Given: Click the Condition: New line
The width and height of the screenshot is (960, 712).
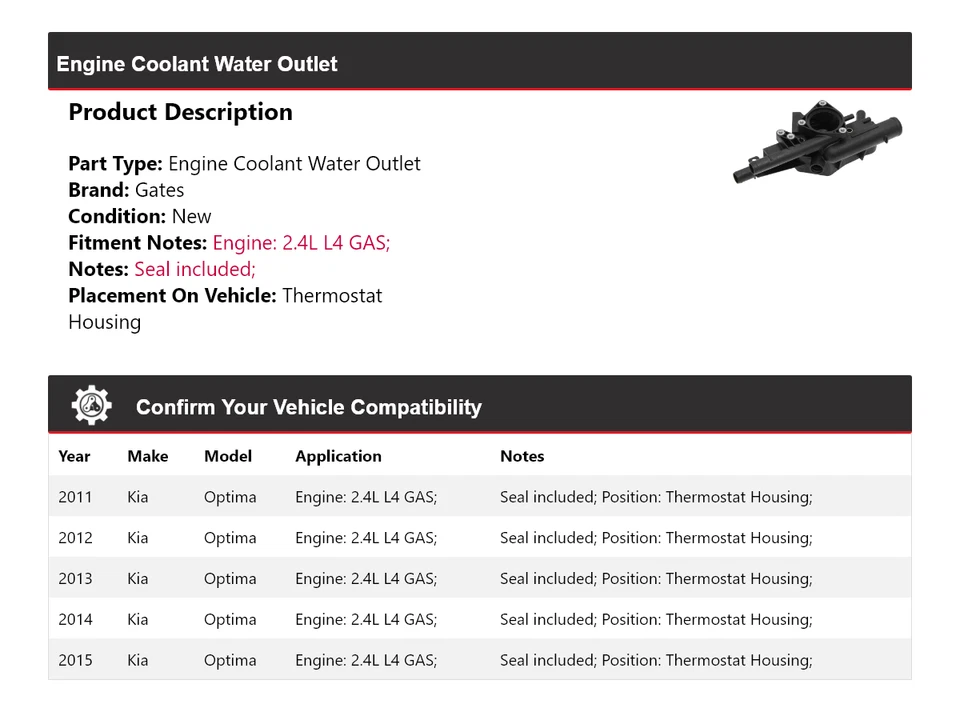Looking at the screenshot, I should [140, 216].
